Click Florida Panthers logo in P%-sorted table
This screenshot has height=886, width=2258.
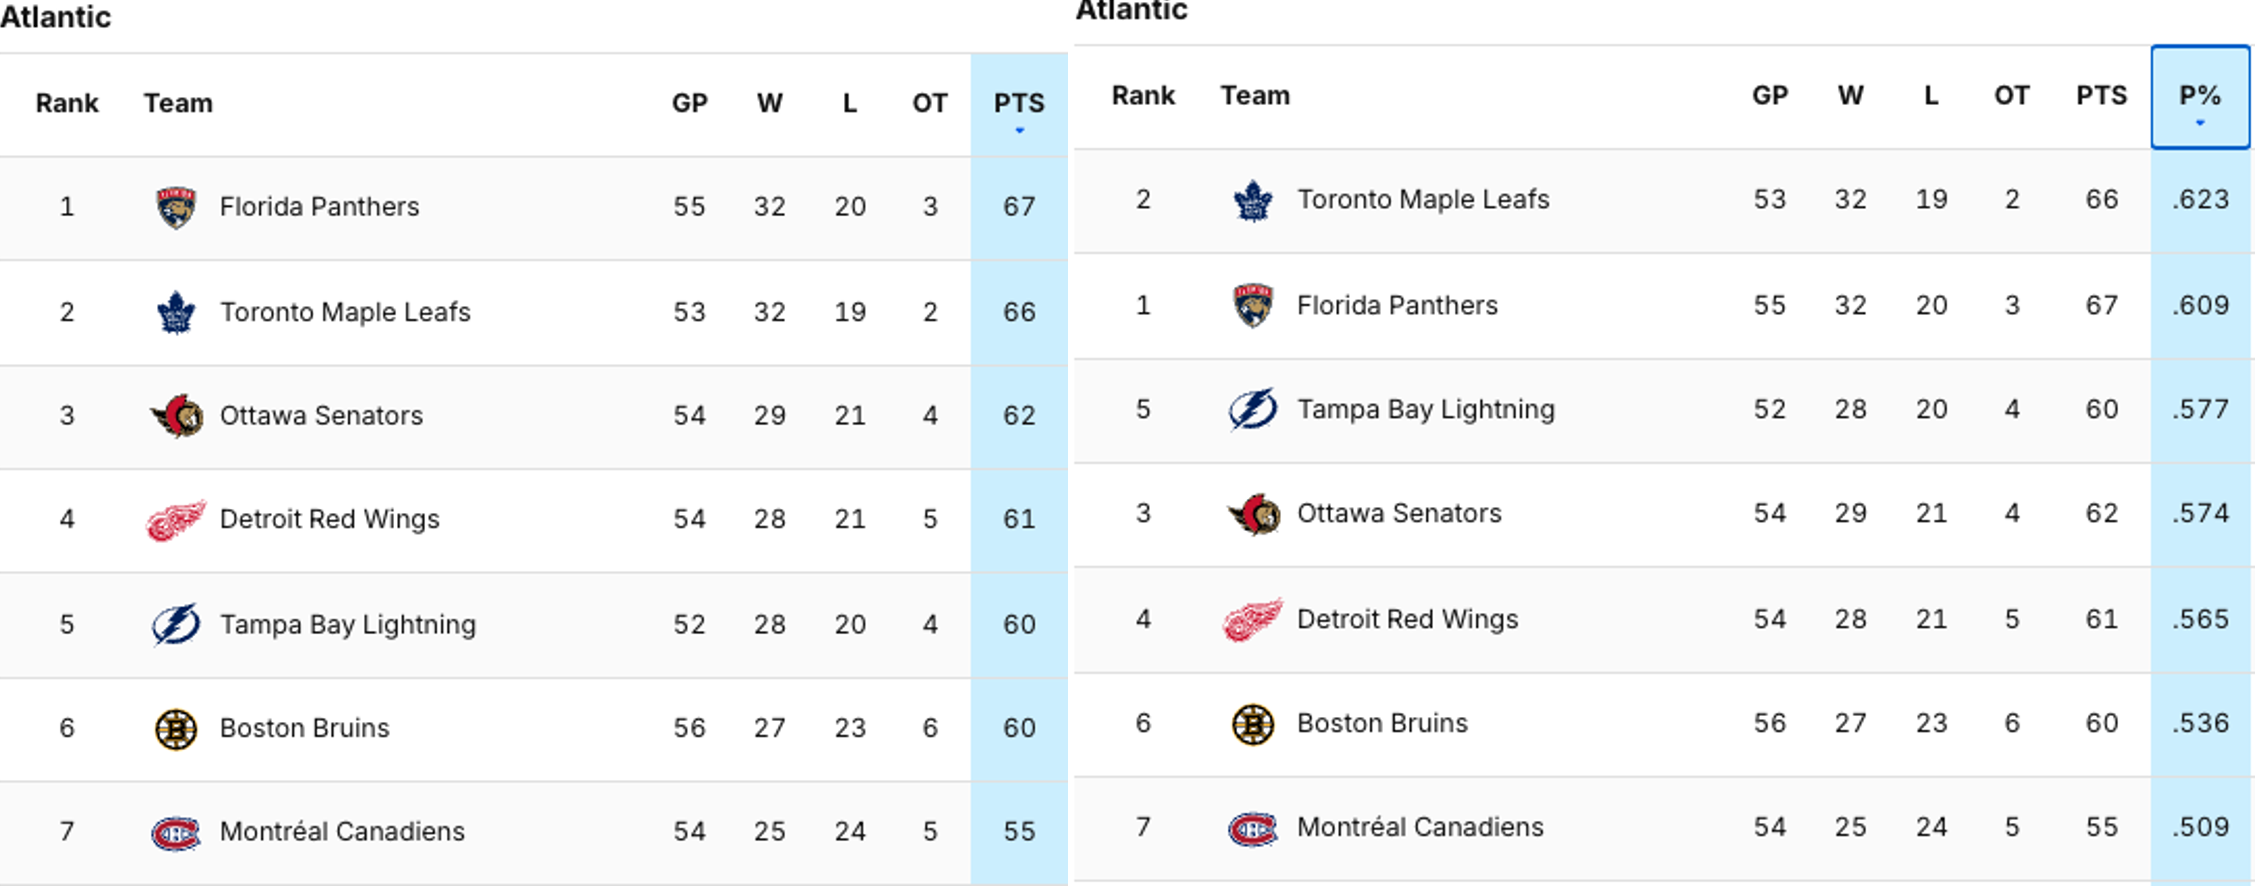pos(1252,306)
